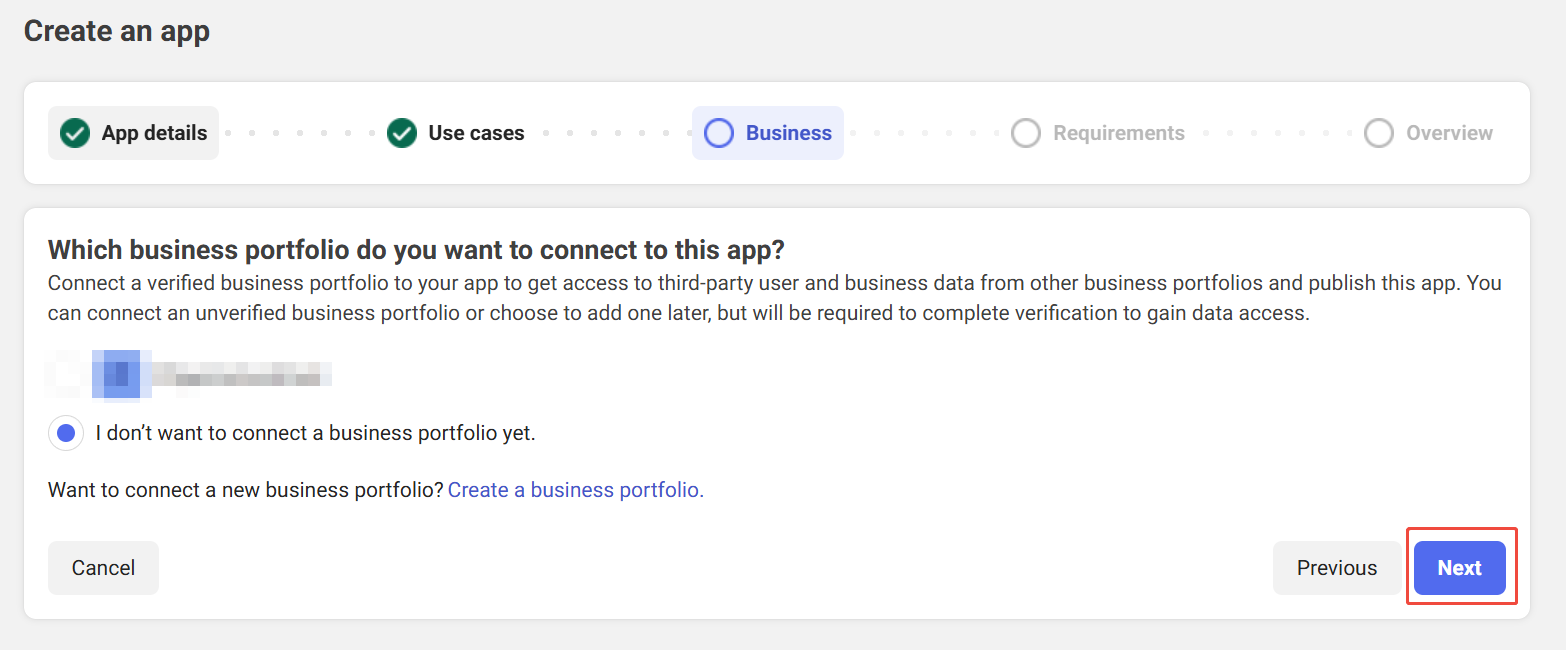
Task: Select the "I don't want to connect" radio button
Action: (66, 433)
